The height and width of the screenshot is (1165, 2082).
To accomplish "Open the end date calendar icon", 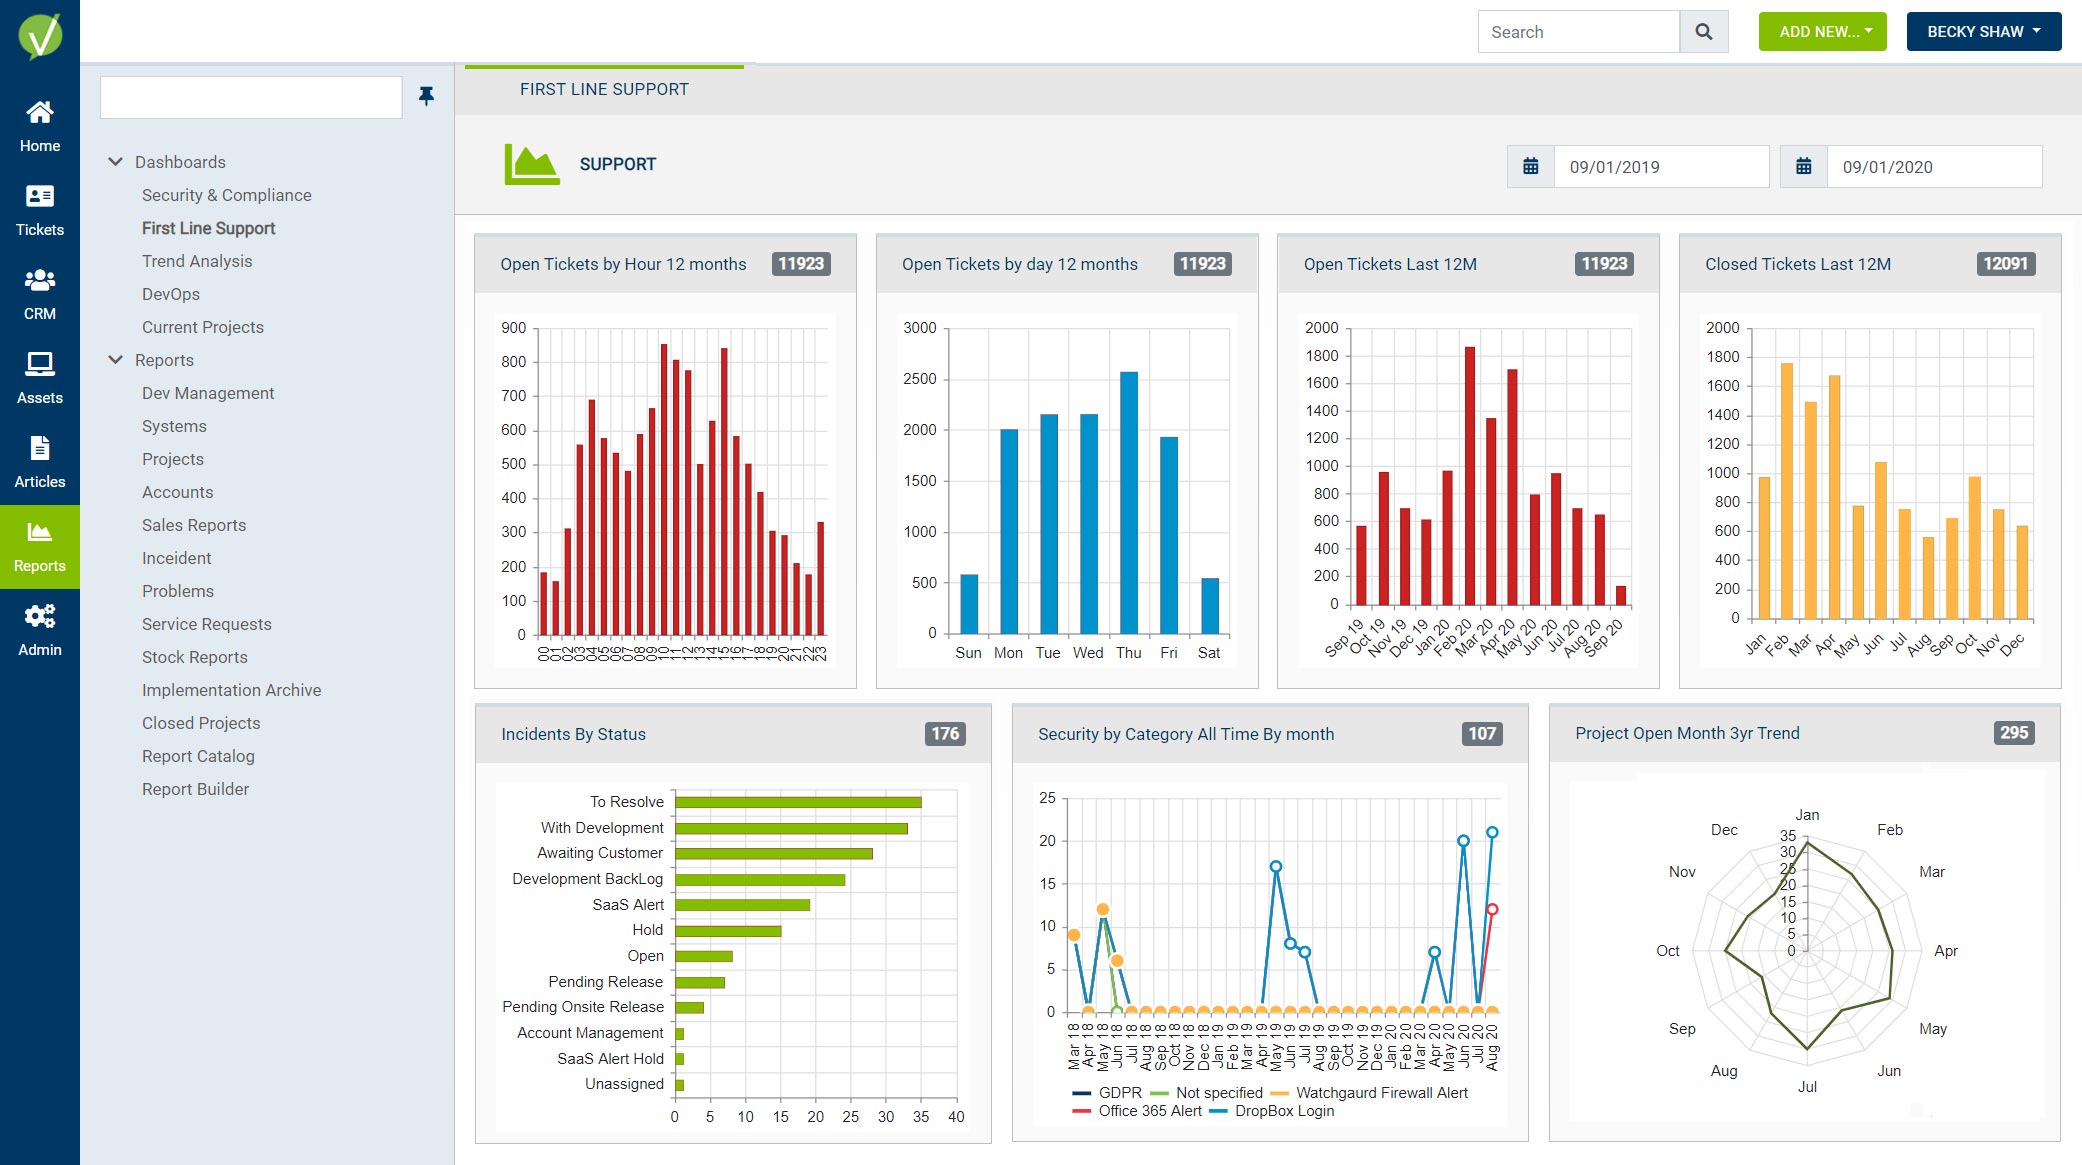I will click(1803, 166).
